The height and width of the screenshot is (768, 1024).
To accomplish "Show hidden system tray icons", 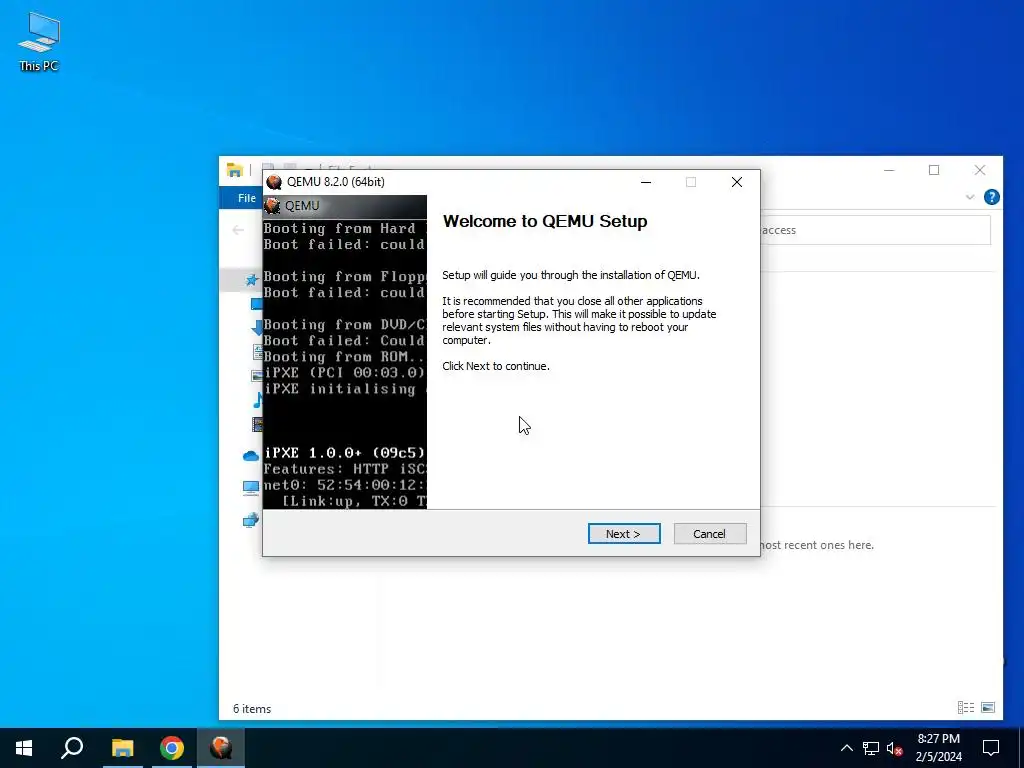I will tap(846, 748).
